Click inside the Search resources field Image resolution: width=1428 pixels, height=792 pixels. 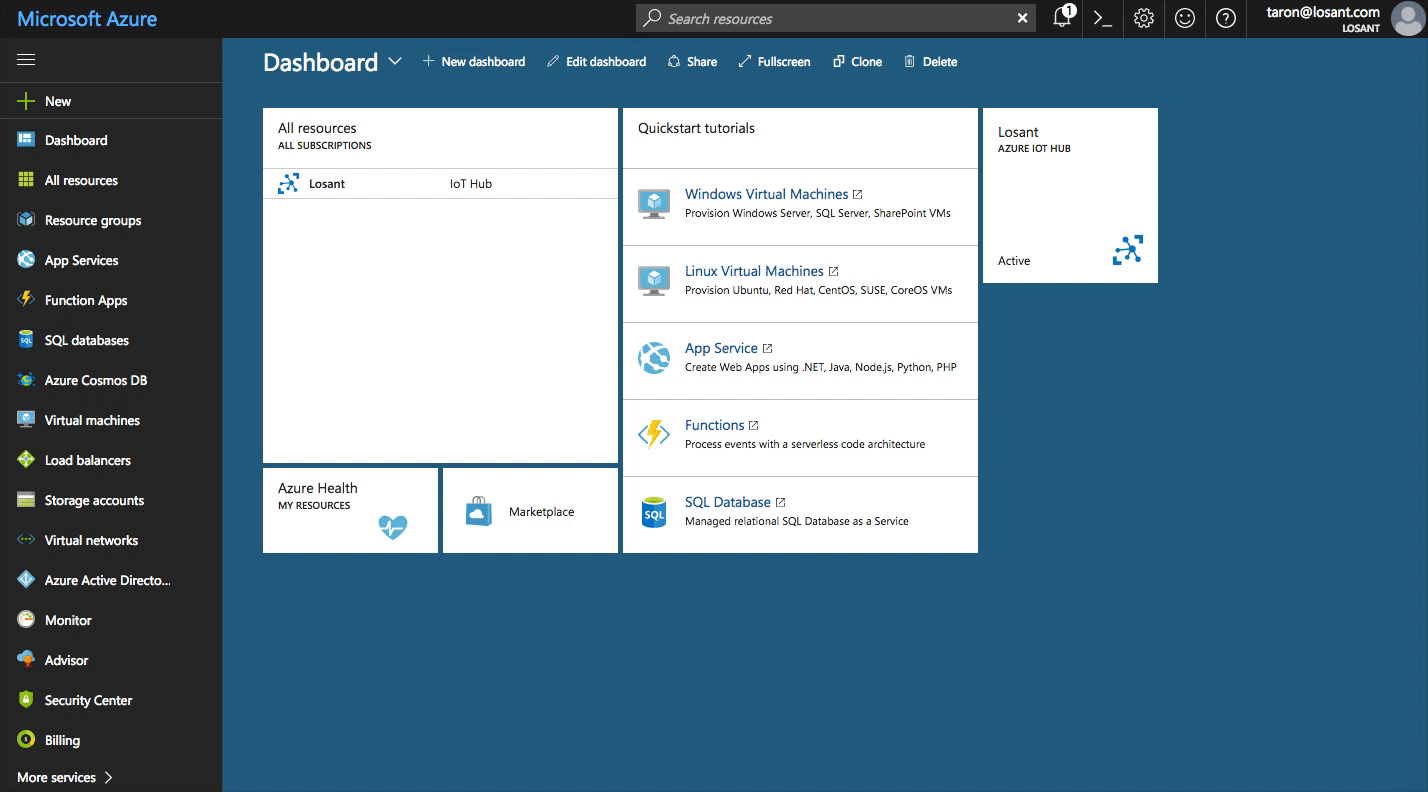click(x=820, y=18)
